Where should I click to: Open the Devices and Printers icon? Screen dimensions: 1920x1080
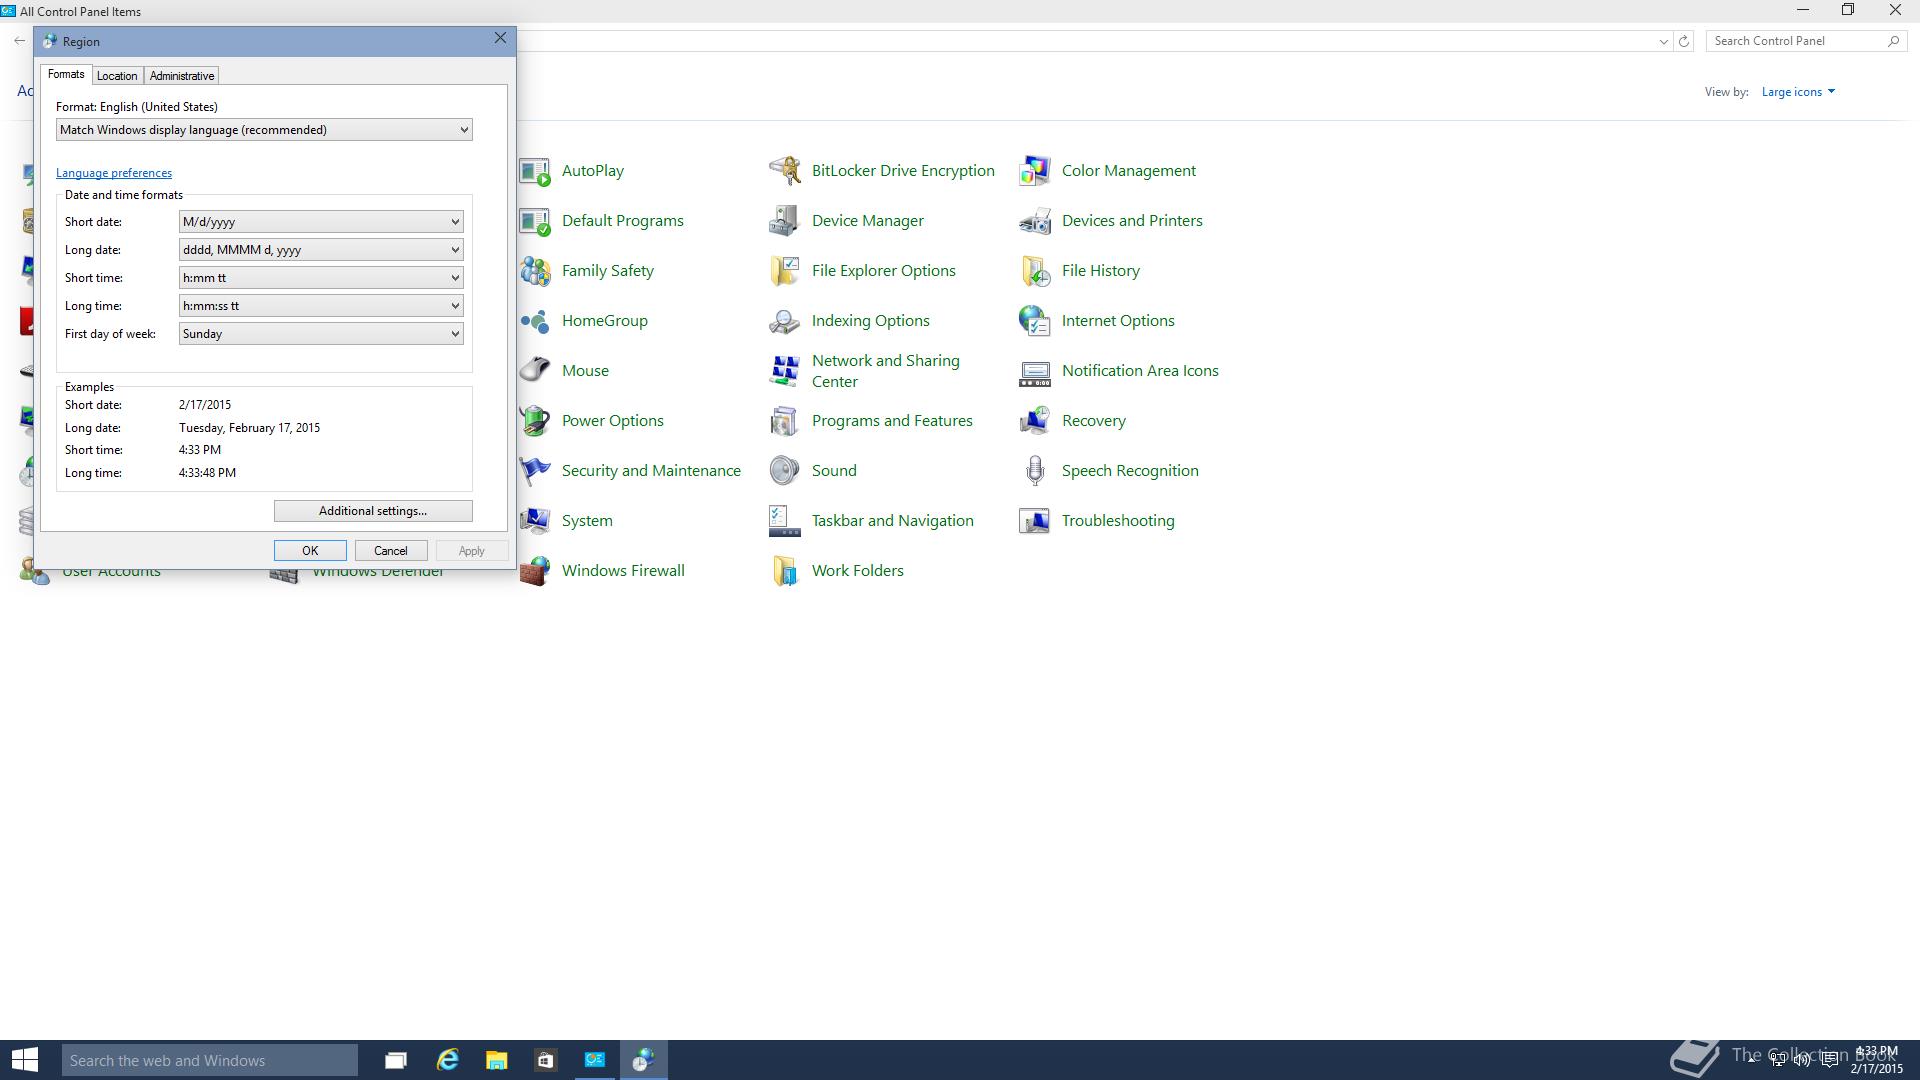pos(1035,221)
